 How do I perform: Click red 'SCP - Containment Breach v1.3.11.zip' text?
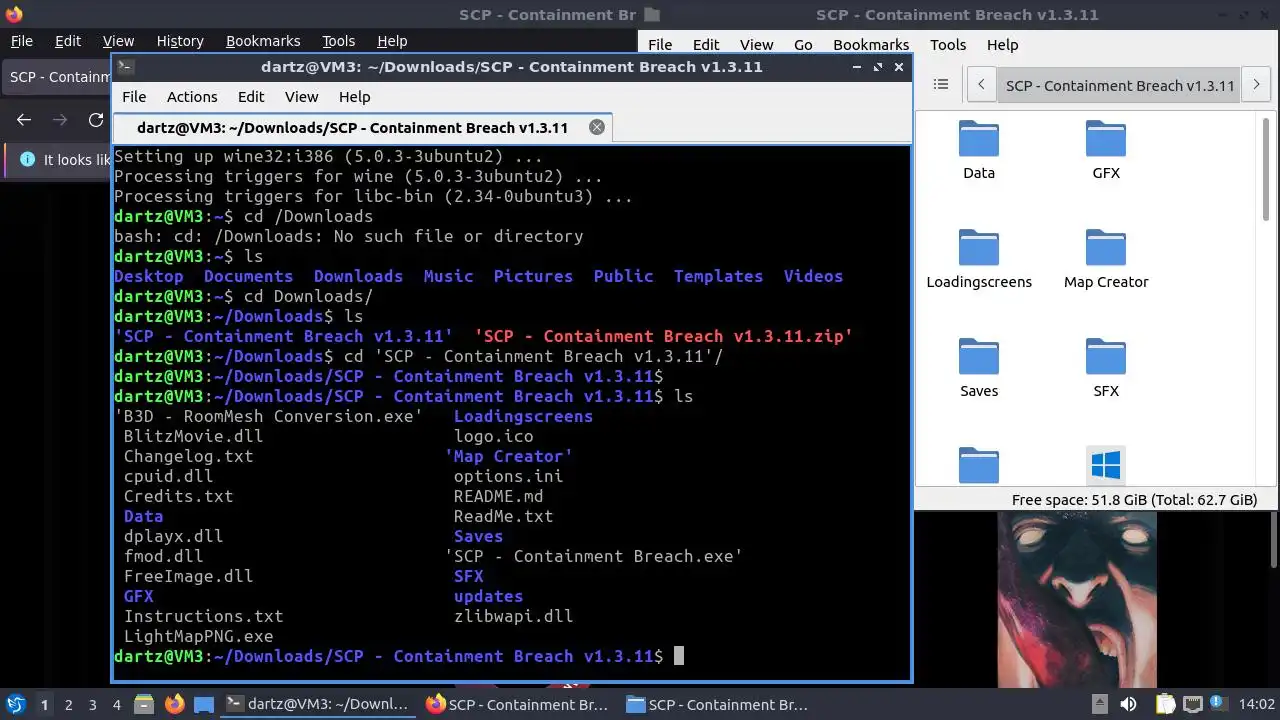[x=664, y=336]
